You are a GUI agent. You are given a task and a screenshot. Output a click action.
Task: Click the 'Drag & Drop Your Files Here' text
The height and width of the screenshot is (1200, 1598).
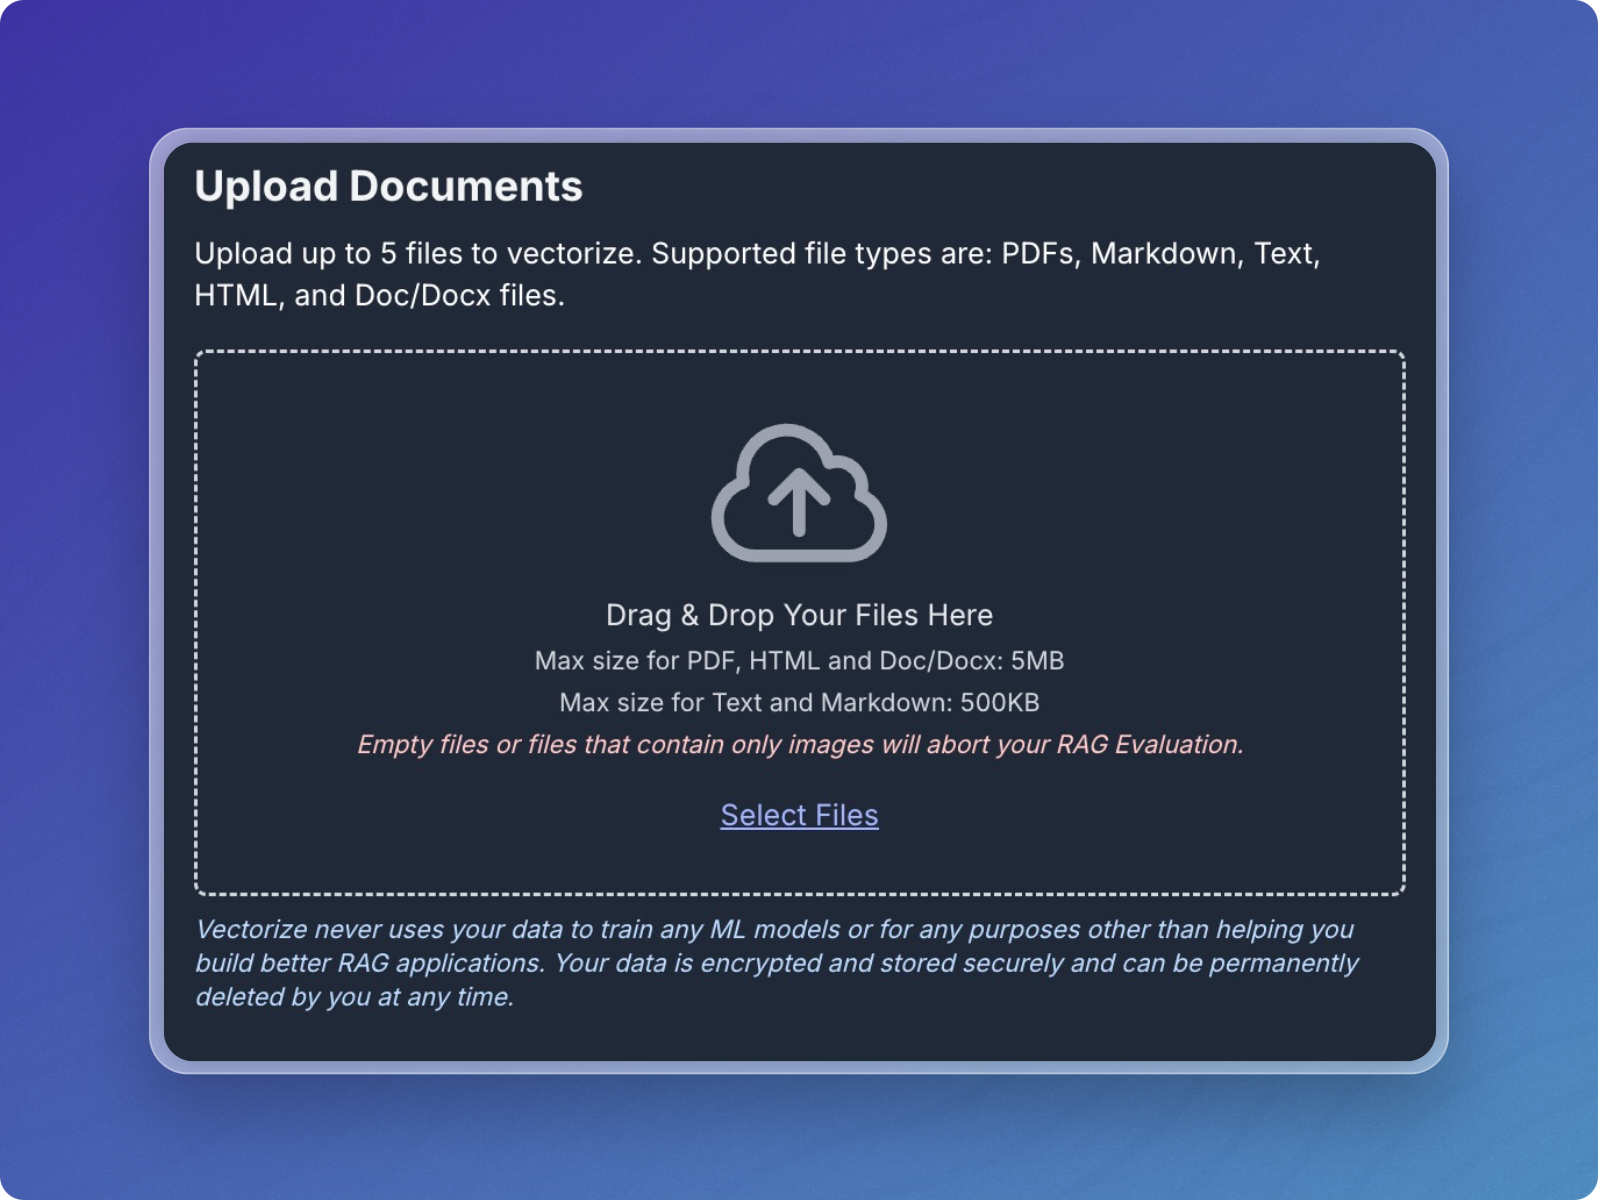[799, 615]
